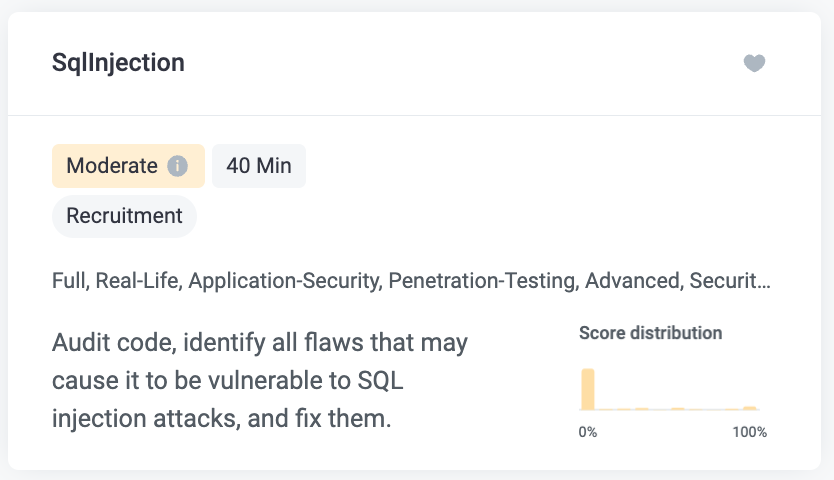Select the Moderate difficulty badge
Screen dimensions: 834x480
(x=128, y=166)
